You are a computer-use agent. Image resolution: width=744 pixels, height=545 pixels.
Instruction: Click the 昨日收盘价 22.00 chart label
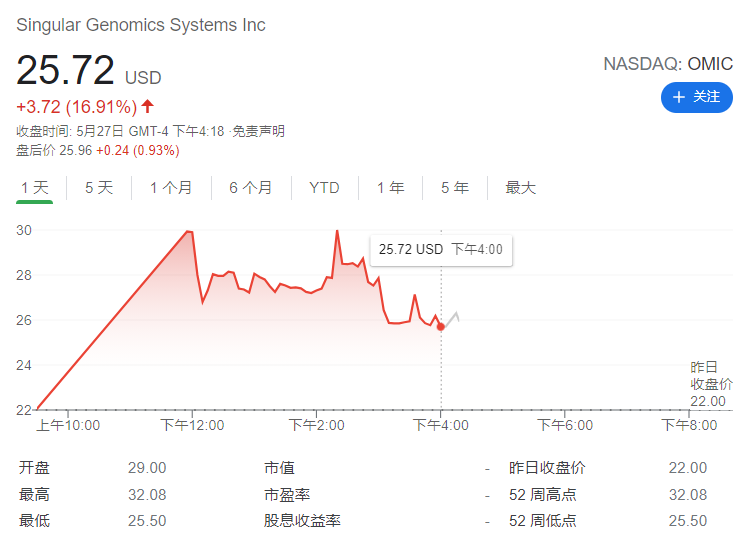point(711,384)
